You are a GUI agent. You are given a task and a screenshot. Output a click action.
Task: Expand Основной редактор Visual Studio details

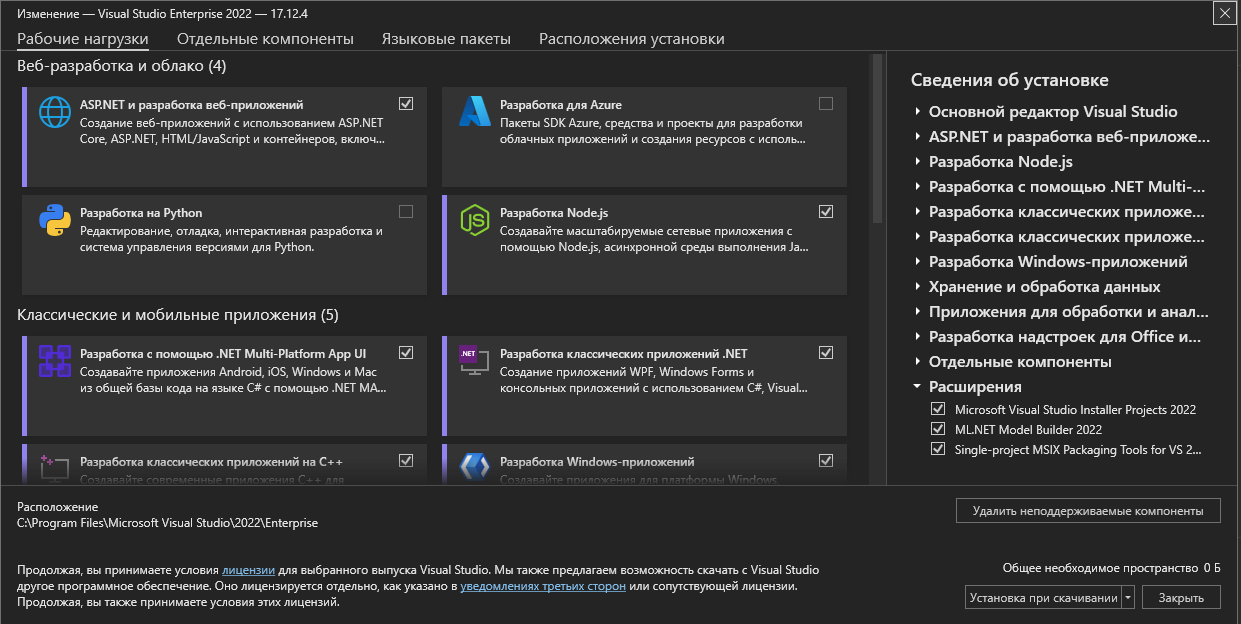918,112
